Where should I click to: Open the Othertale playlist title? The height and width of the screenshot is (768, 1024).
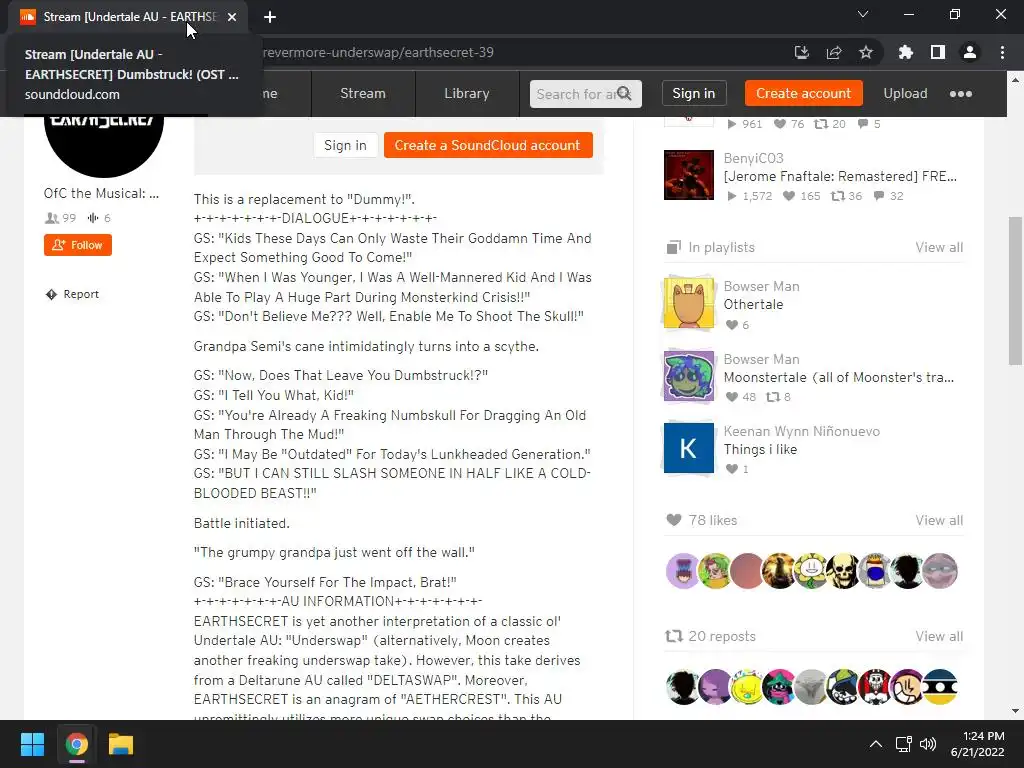pos(753,304)
